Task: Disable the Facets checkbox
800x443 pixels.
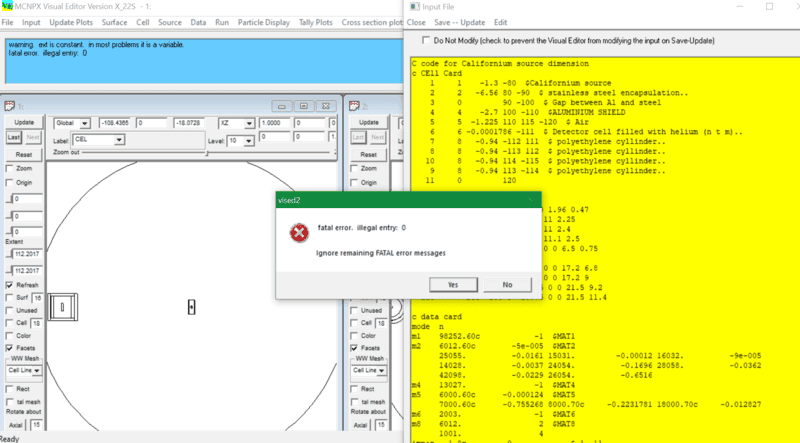Action: coord(10,348)
